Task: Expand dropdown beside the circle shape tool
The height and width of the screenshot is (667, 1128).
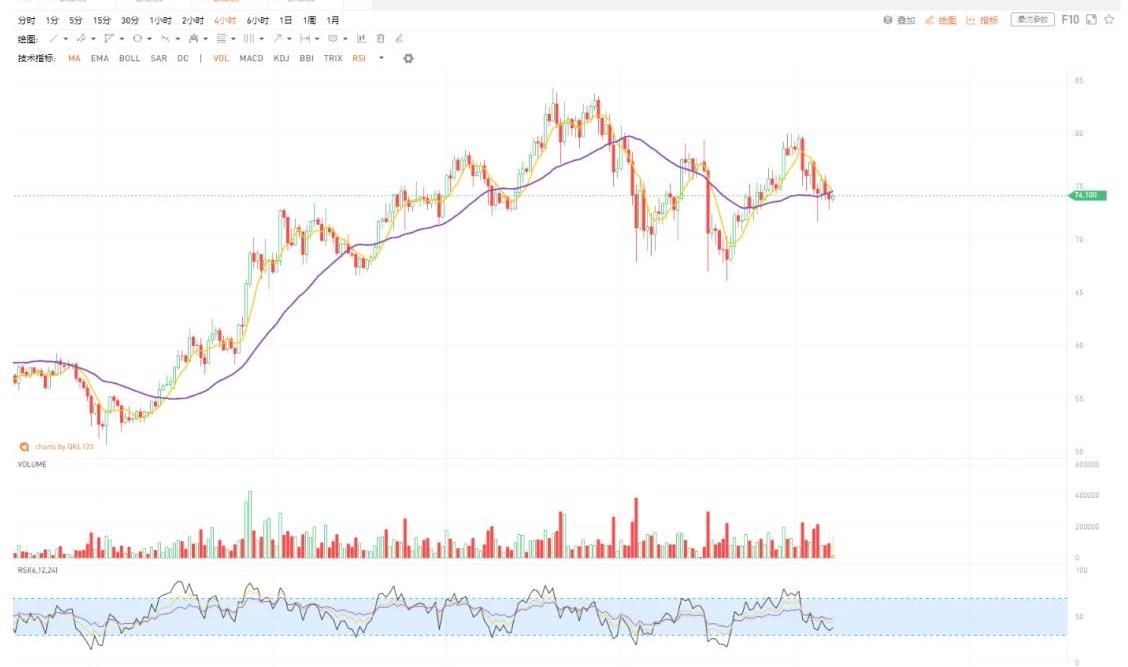Action: (150, 39)
